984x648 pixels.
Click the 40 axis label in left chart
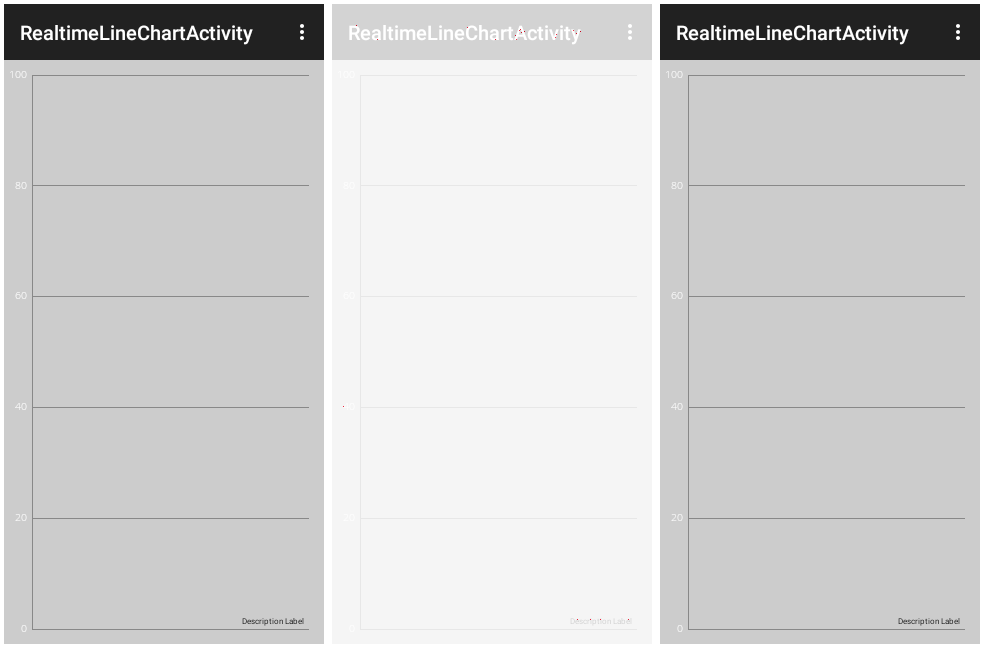(x=21, y=406)
